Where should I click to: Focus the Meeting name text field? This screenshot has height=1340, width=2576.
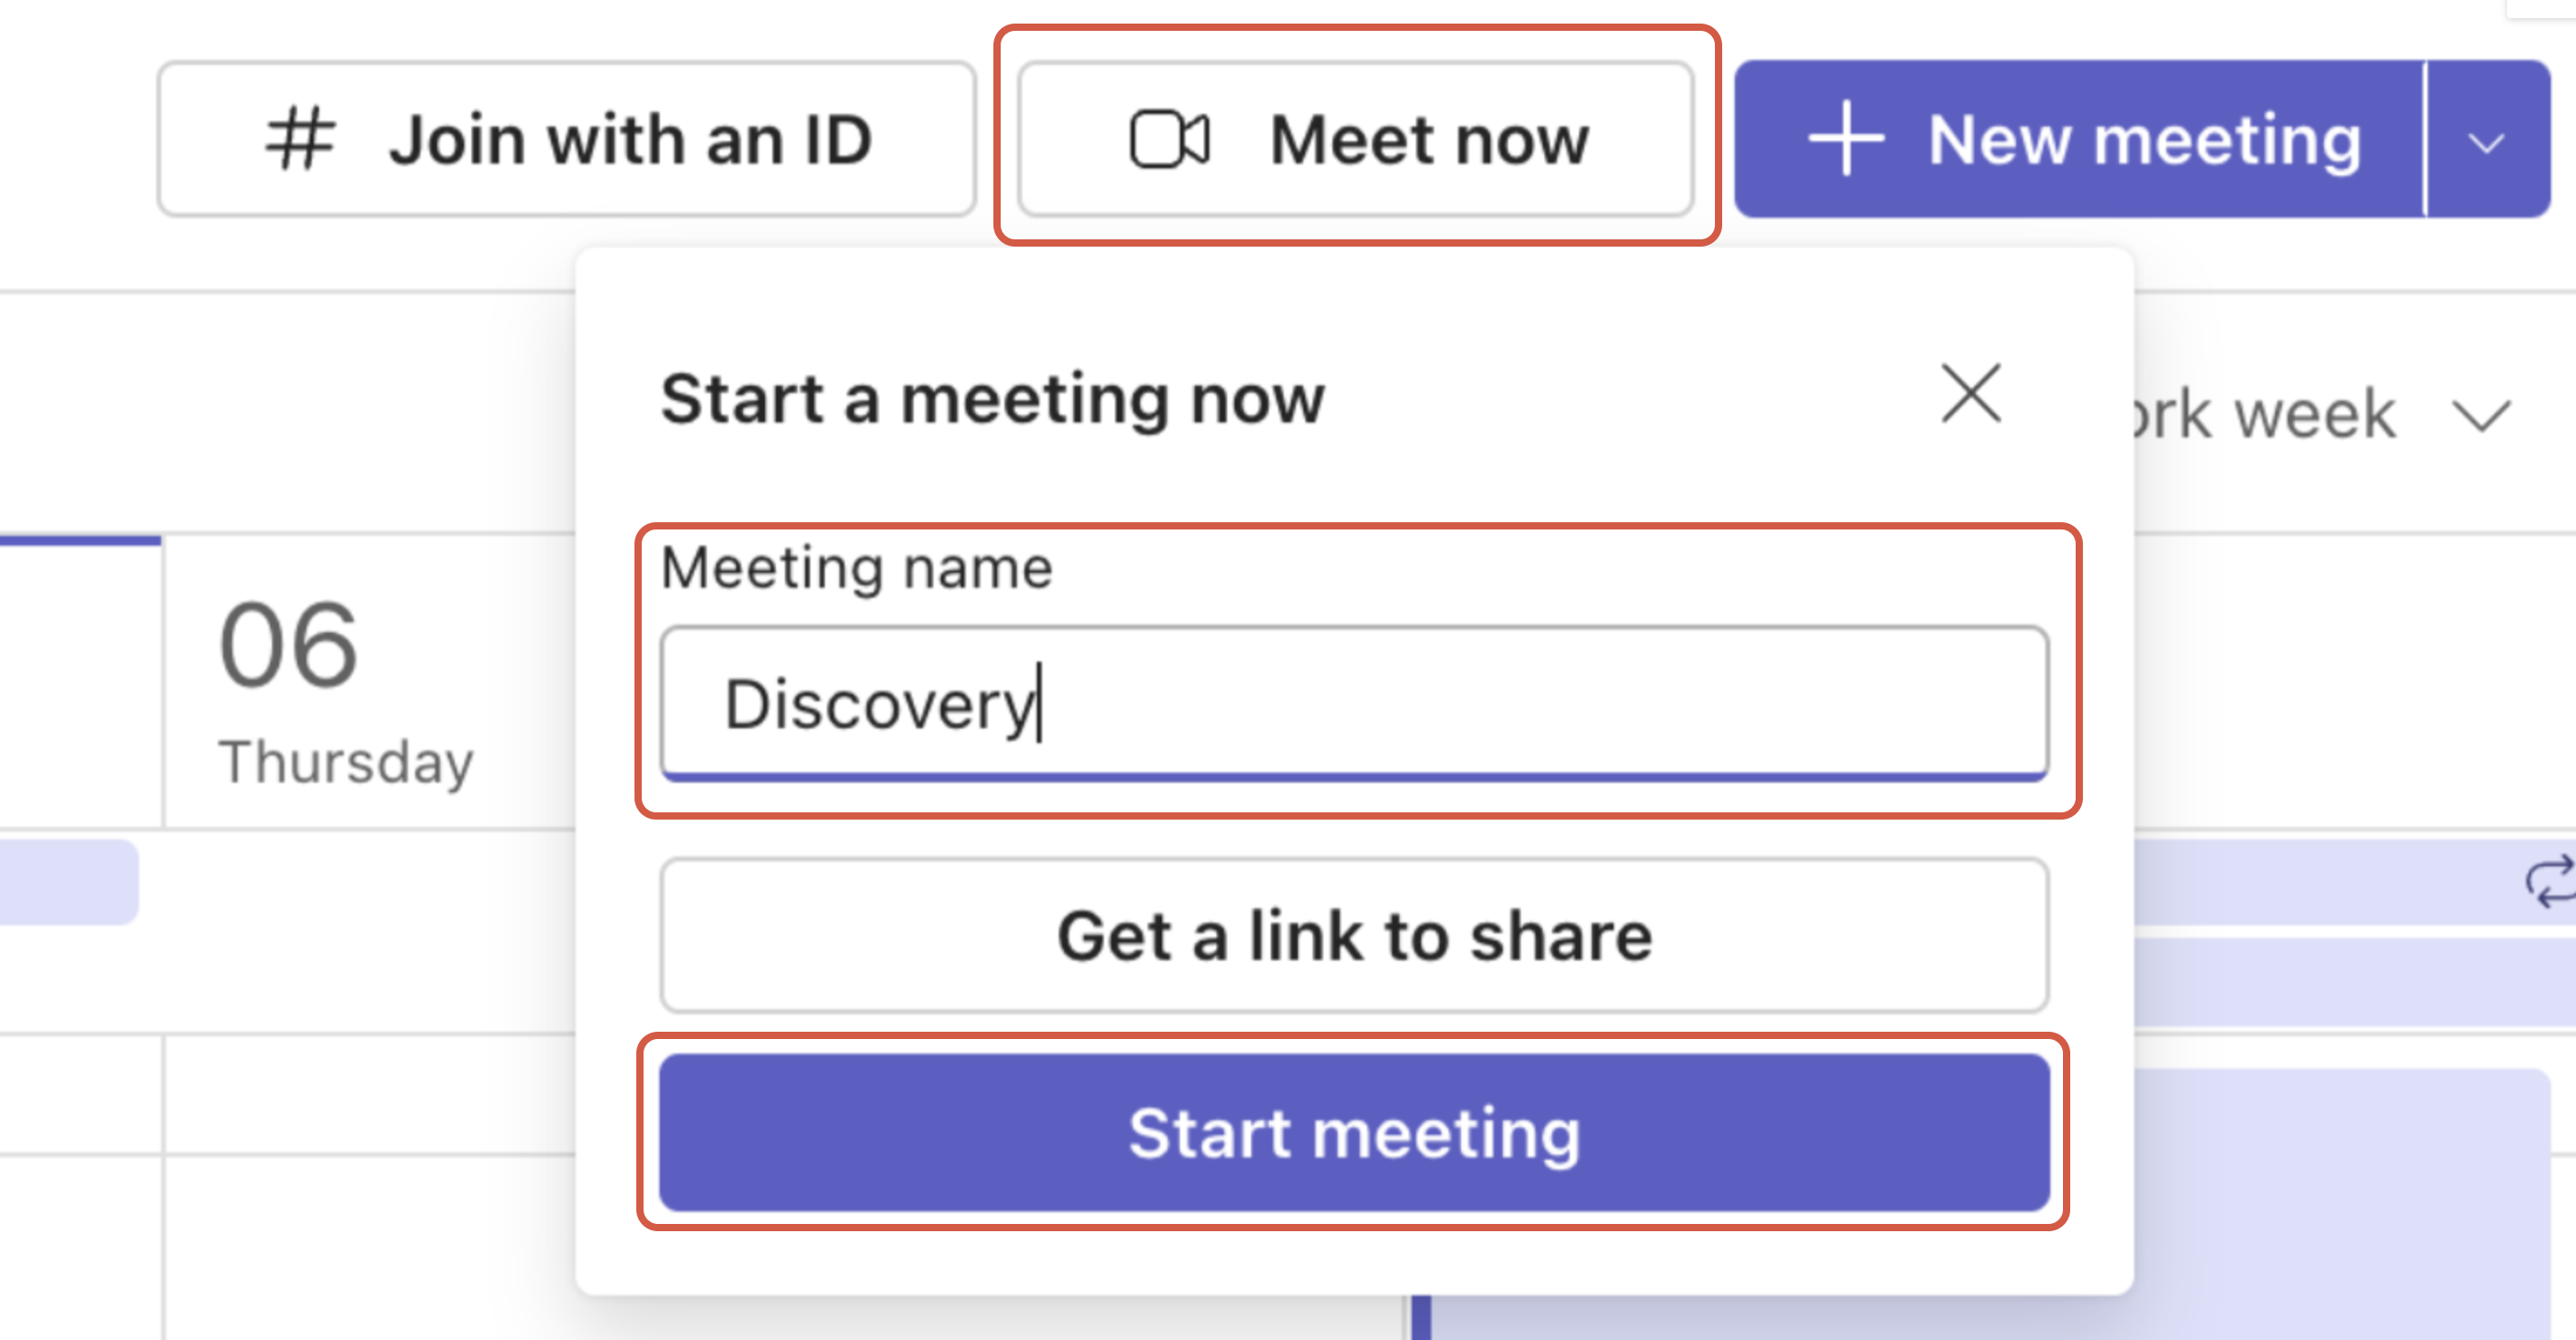point(1354,703)
